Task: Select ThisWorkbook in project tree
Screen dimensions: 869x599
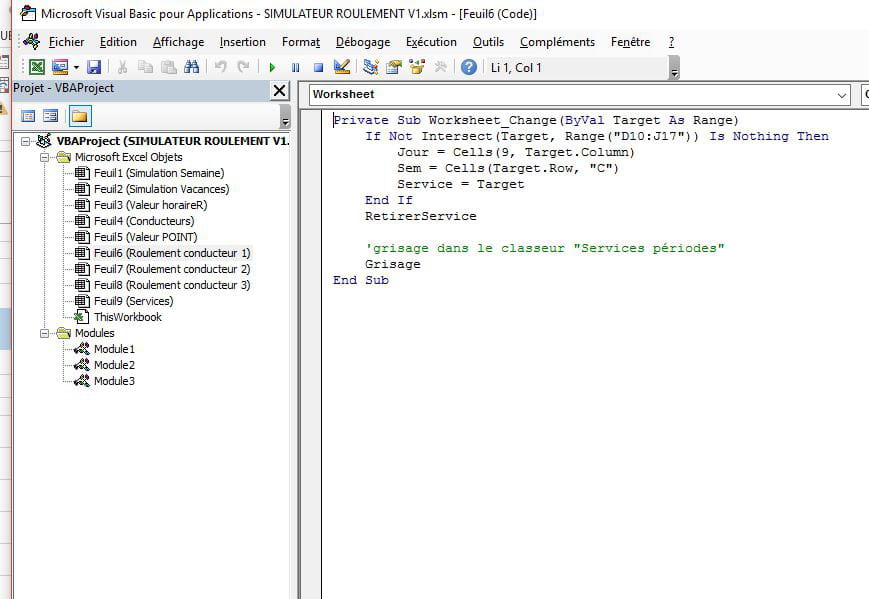Action: pyautogui.click(x=127, y=318)
